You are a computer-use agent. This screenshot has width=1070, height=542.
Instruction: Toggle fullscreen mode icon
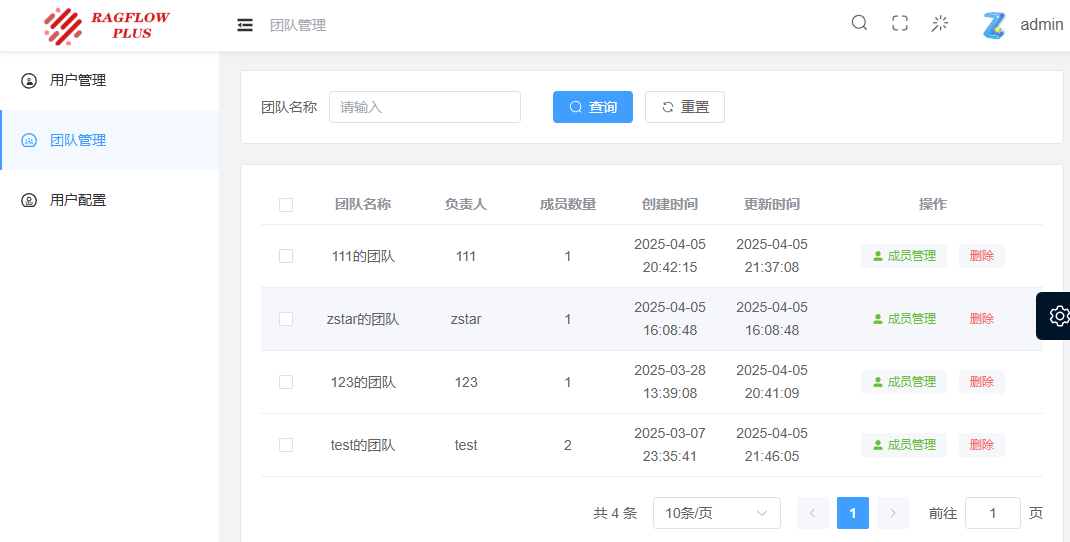click(900, 23)
